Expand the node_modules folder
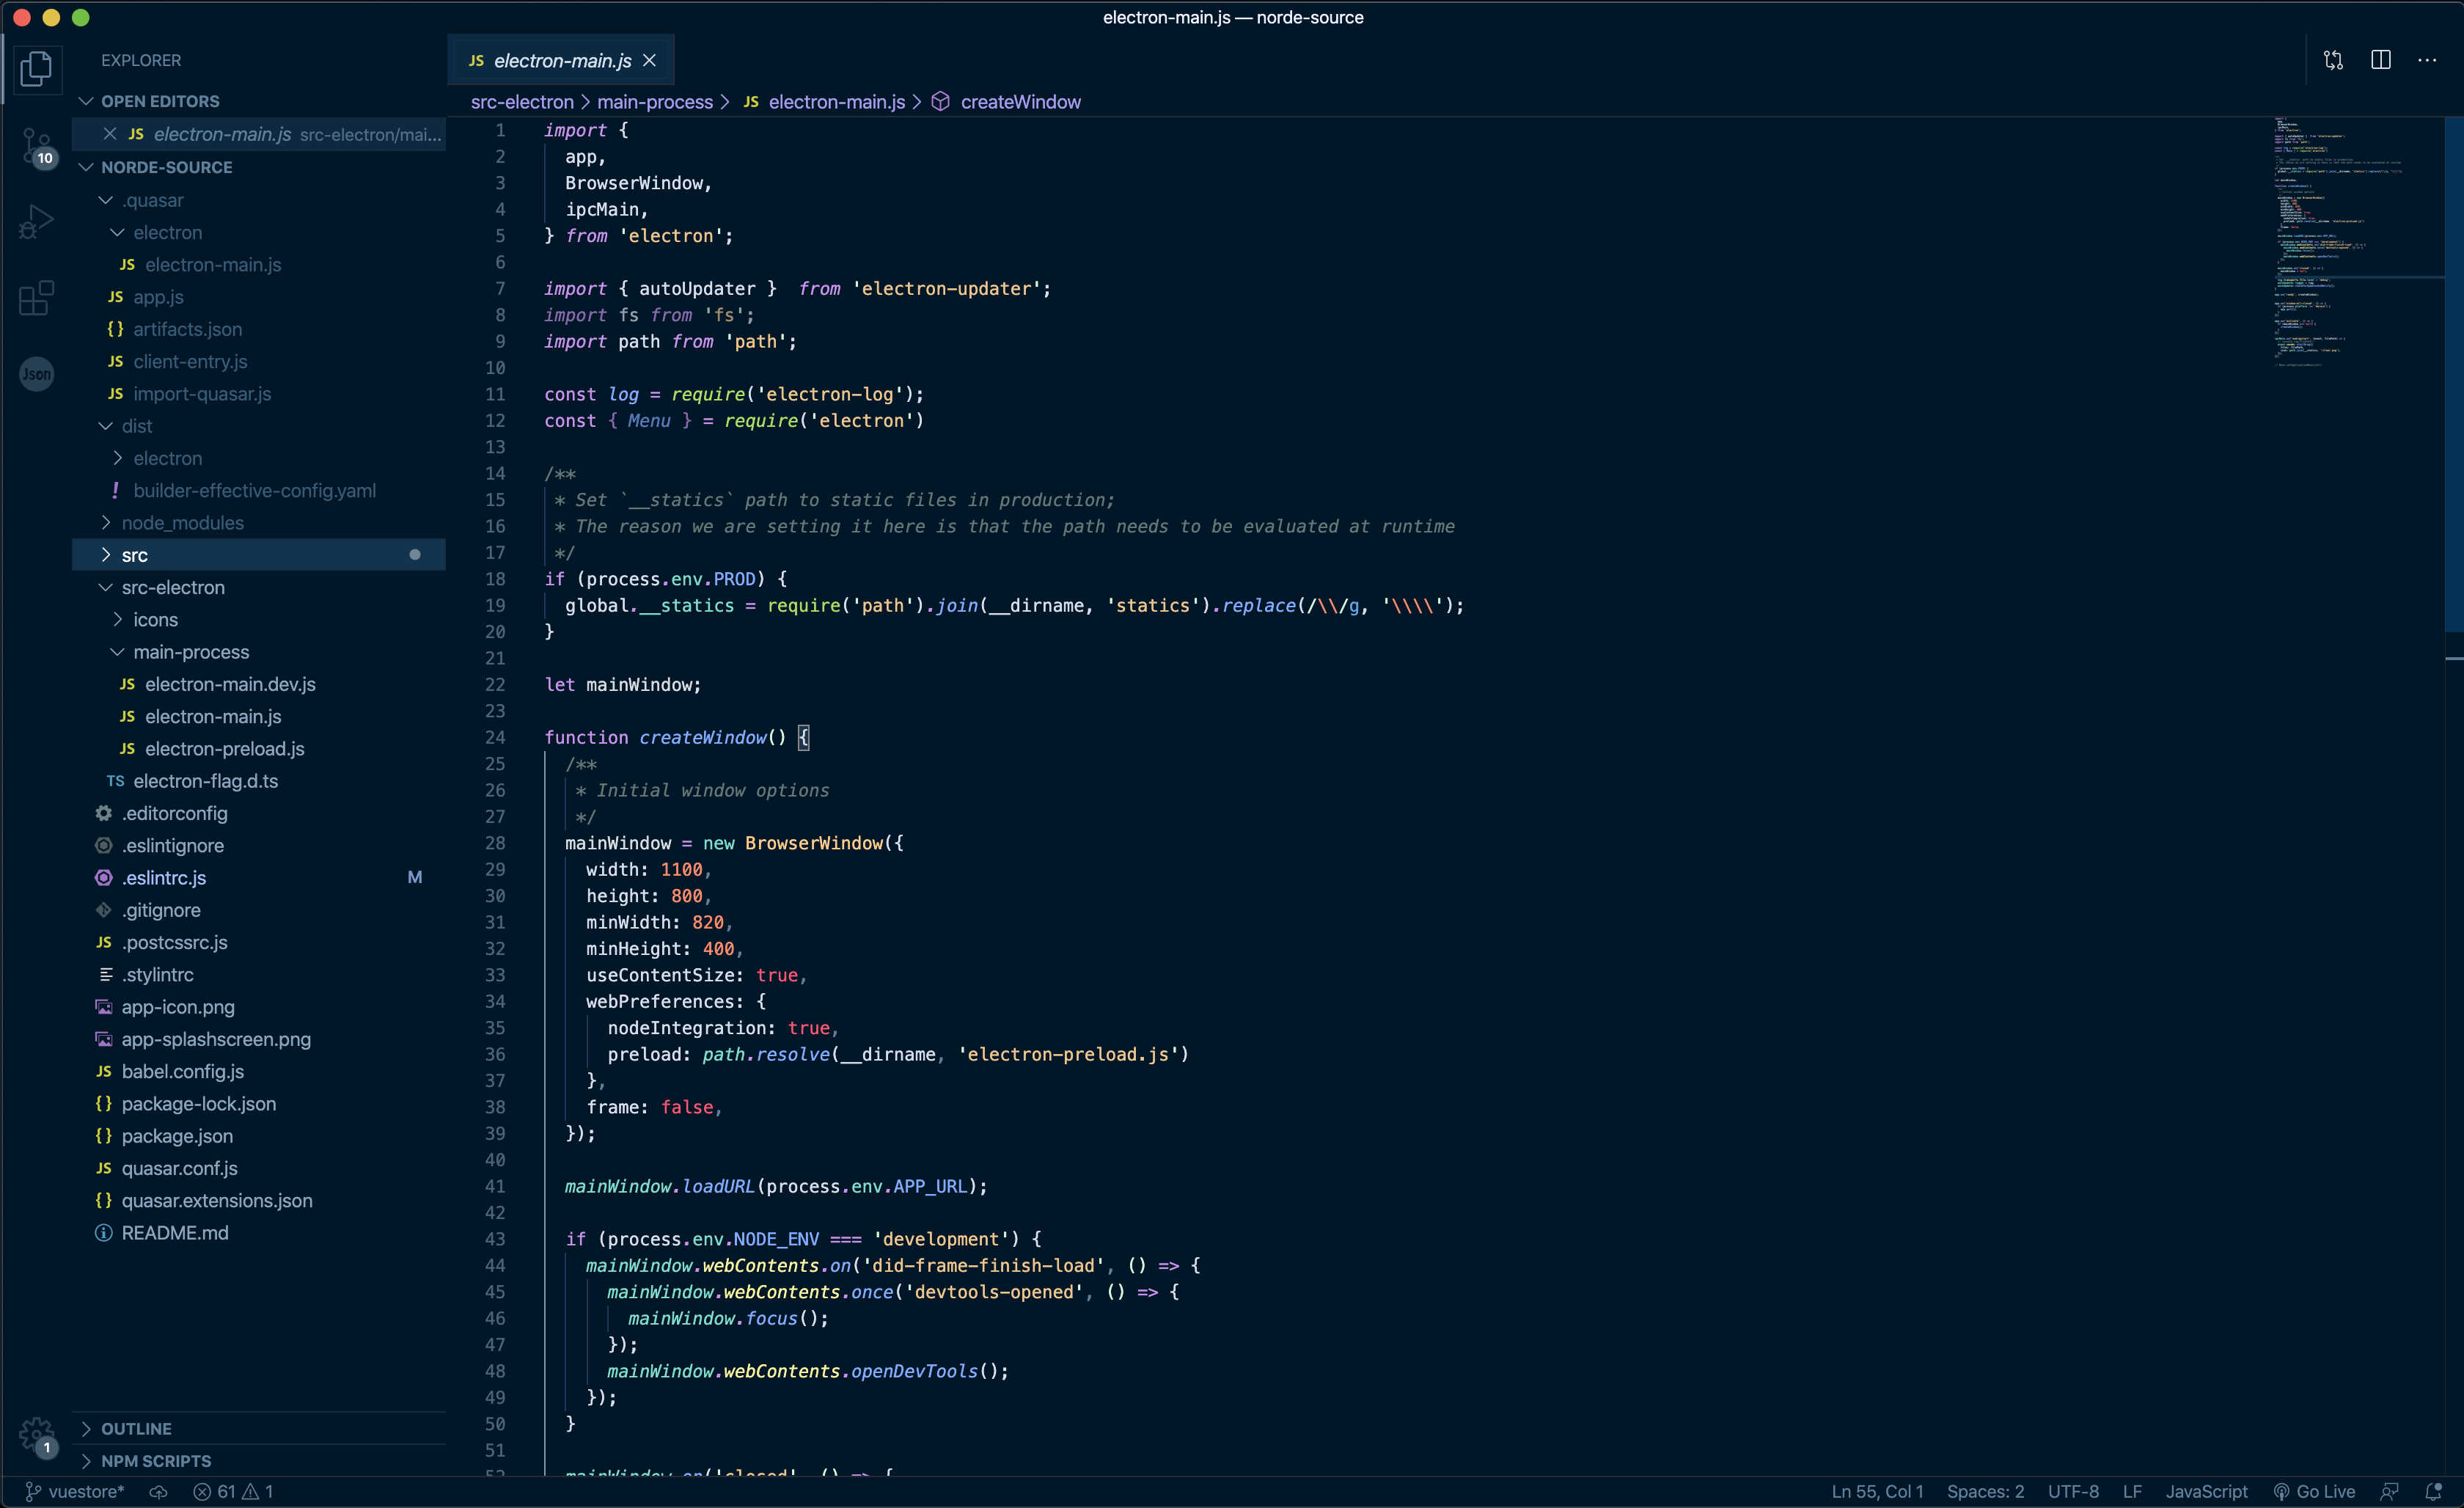2464x1508 pixels. [x=259, y=523]
